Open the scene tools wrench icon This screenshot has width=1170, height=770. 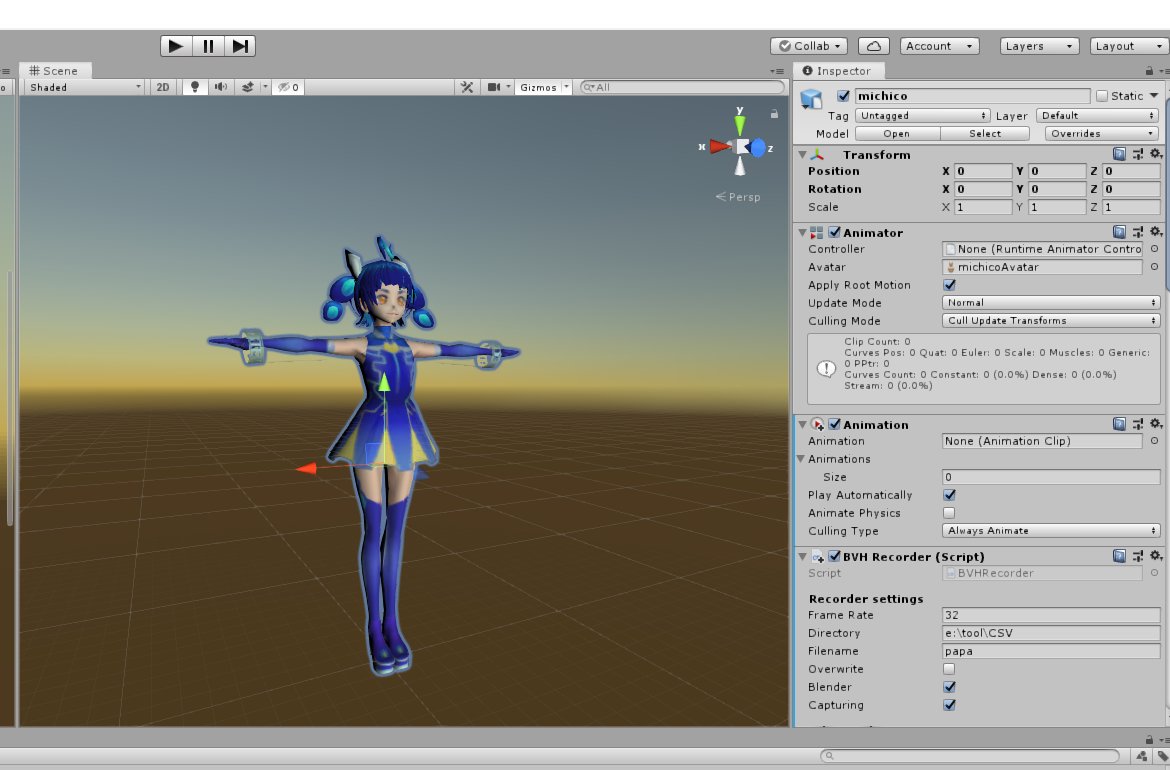pos(467,87)
